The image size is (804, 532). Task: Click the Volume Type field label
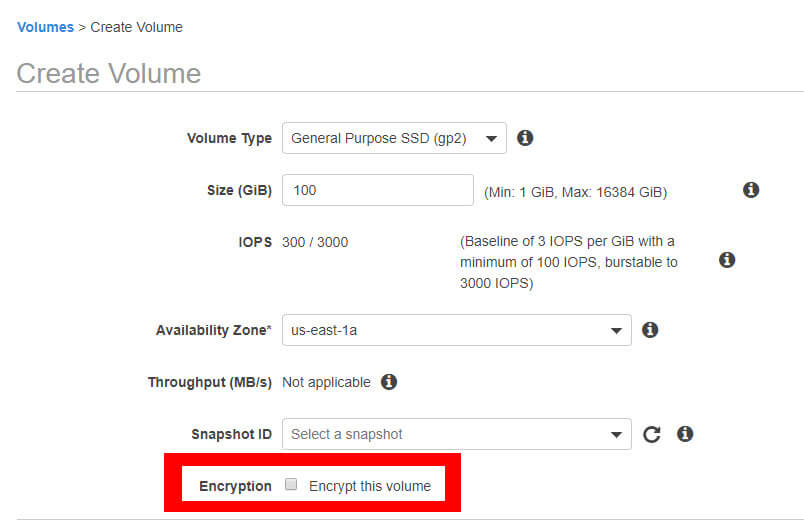[229, 138]
